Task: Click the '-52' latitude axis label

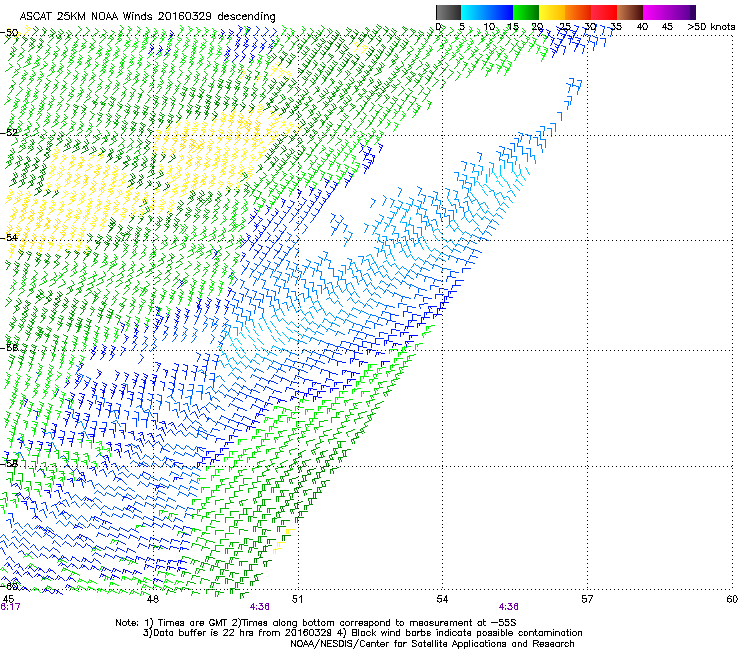Action: point(9,133)
